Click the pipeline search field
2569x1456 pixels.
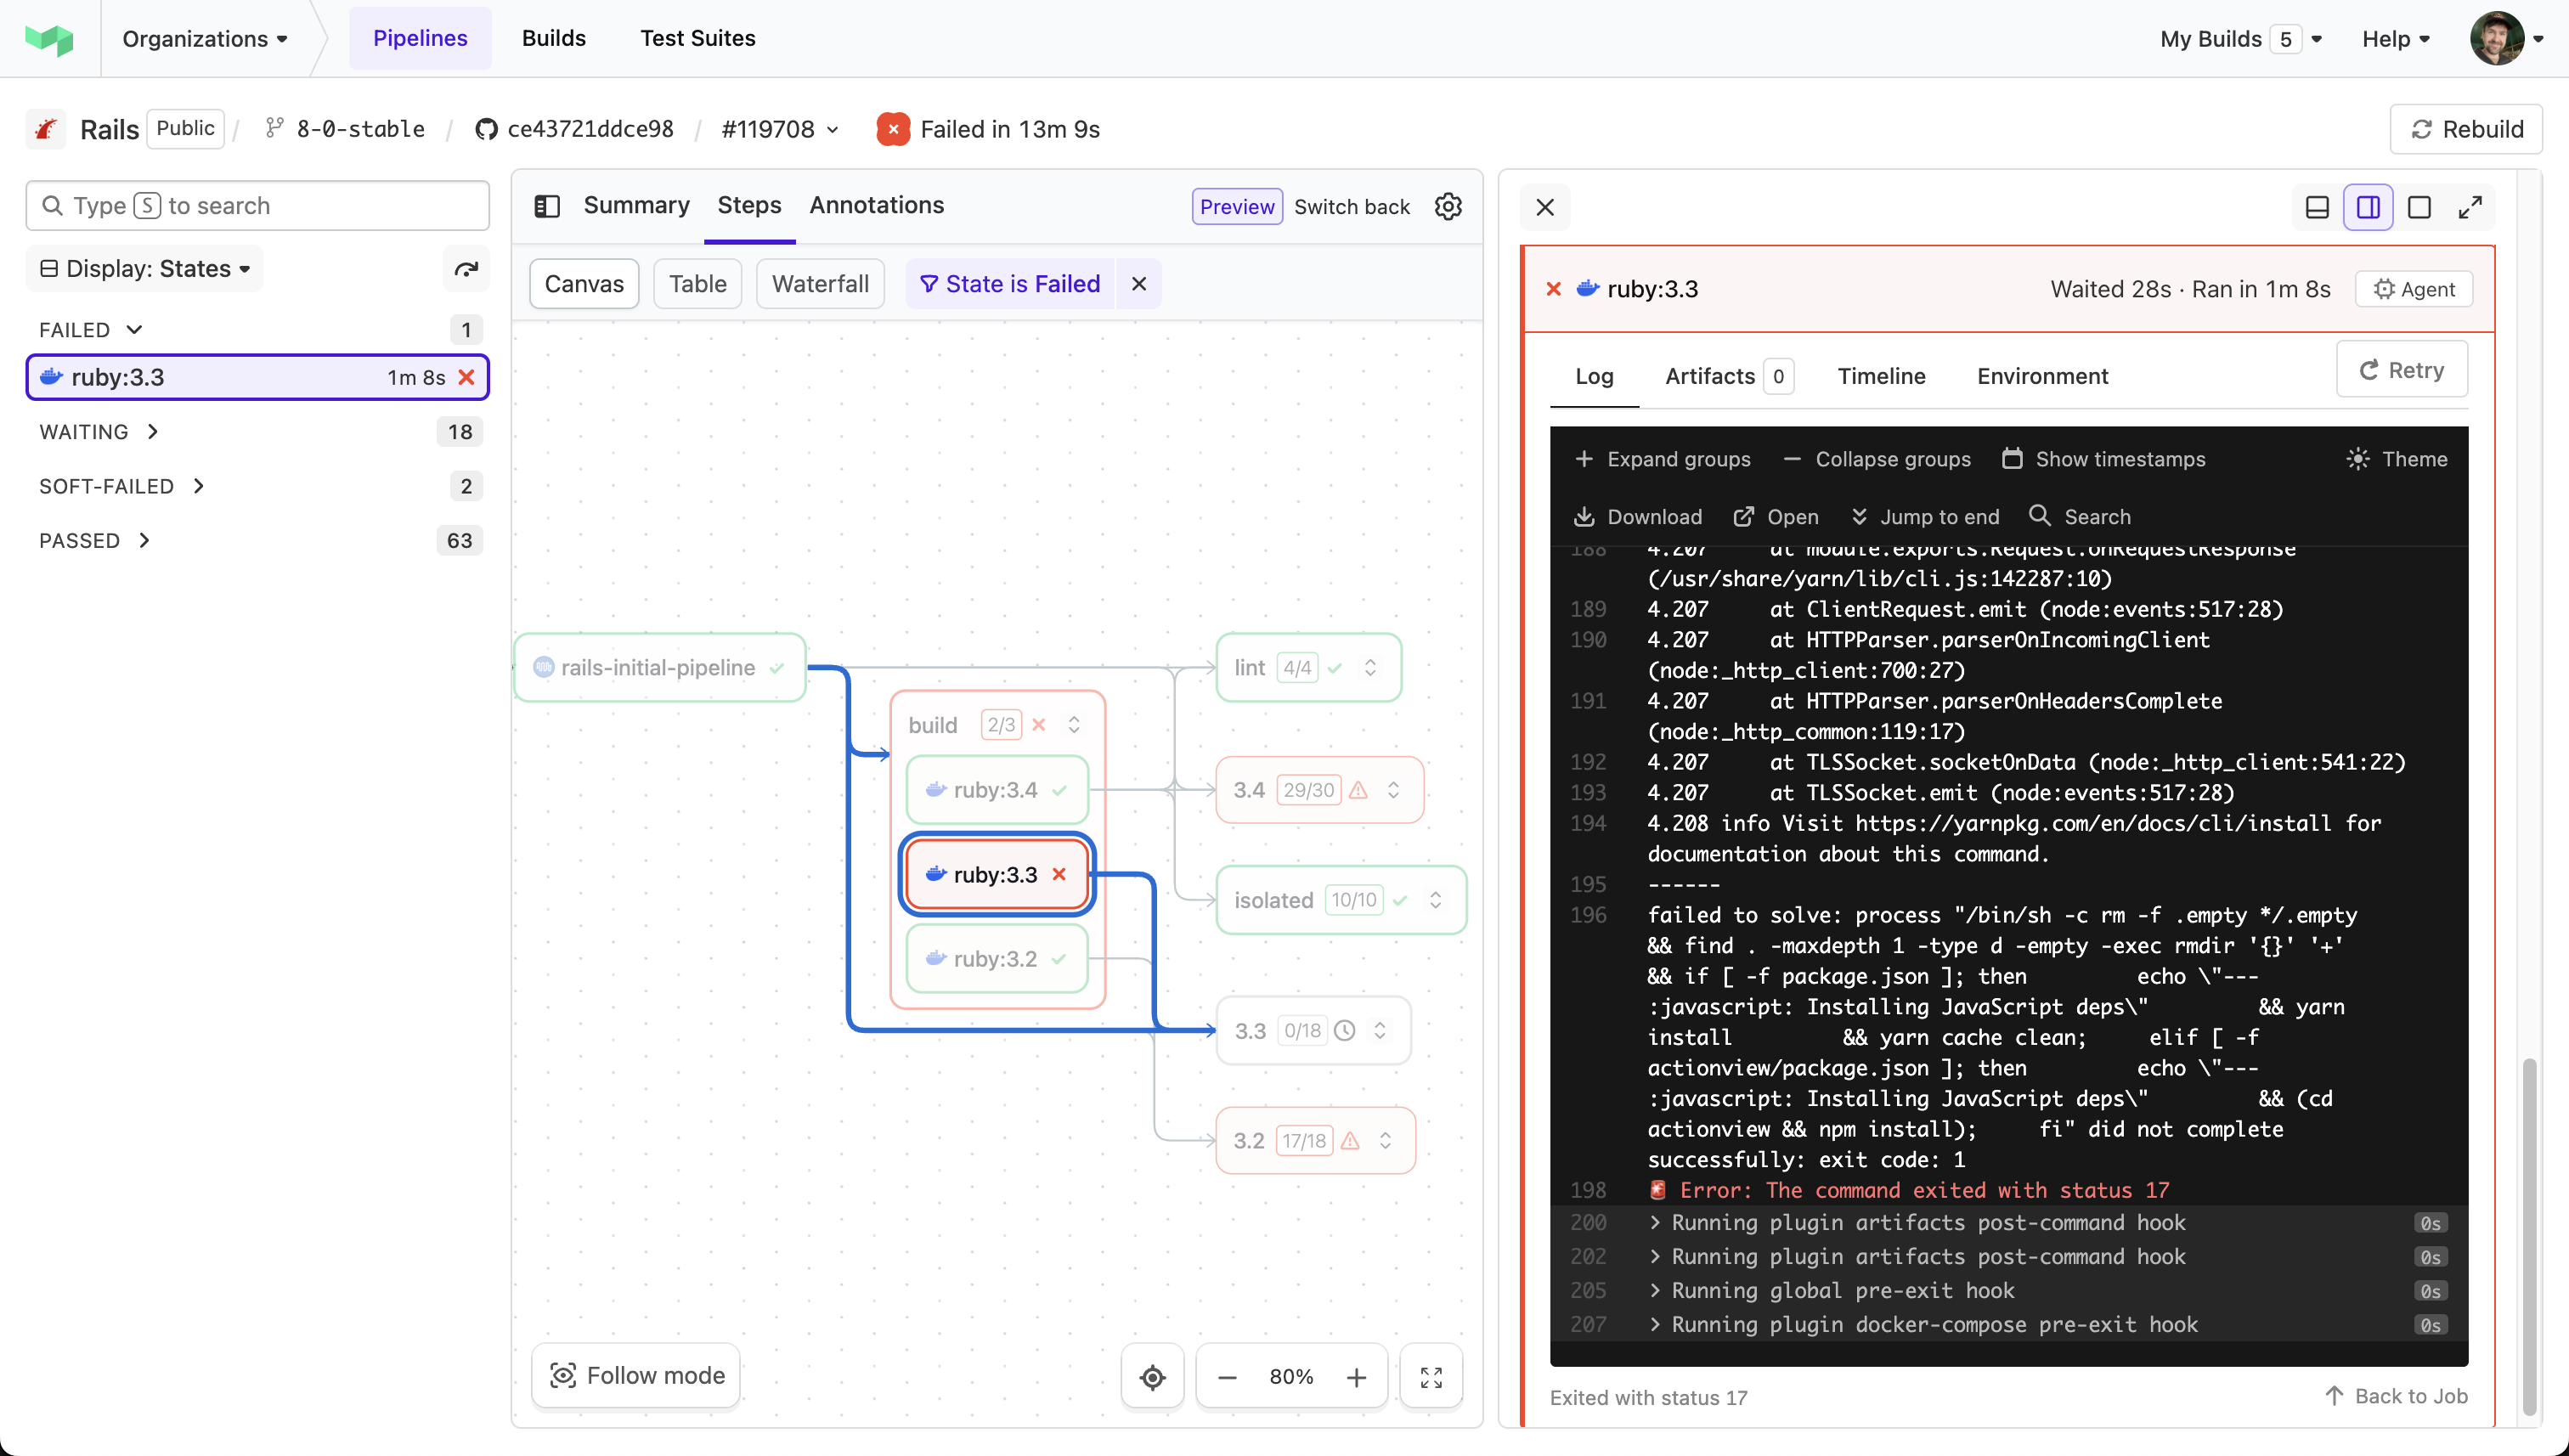point(257,205)
